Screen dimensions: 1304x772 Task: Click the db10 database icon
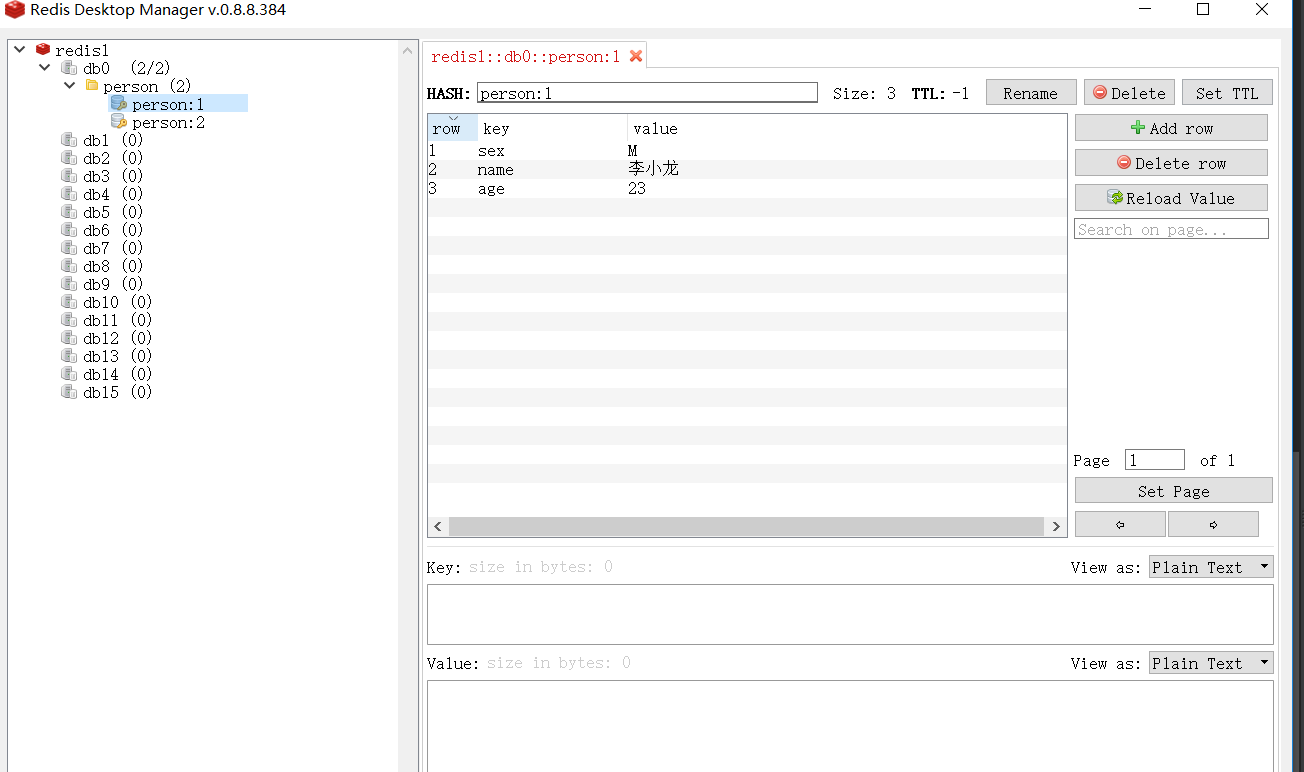tap(69, 302)
